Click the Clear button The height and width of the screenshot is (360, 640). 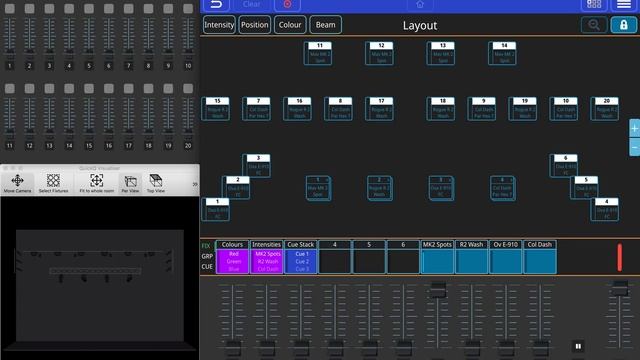click(x=251, y=4)
